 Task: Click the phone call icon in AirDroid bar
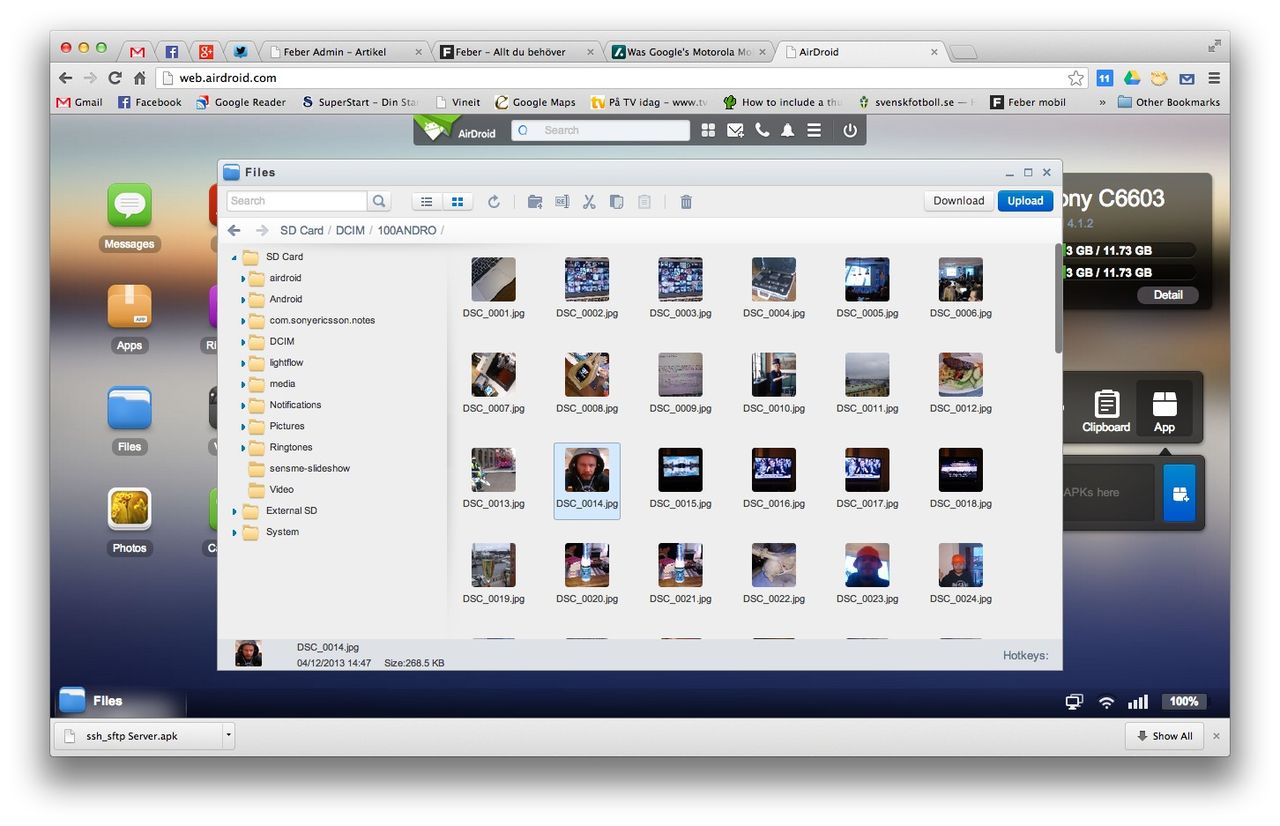(762, 130)
